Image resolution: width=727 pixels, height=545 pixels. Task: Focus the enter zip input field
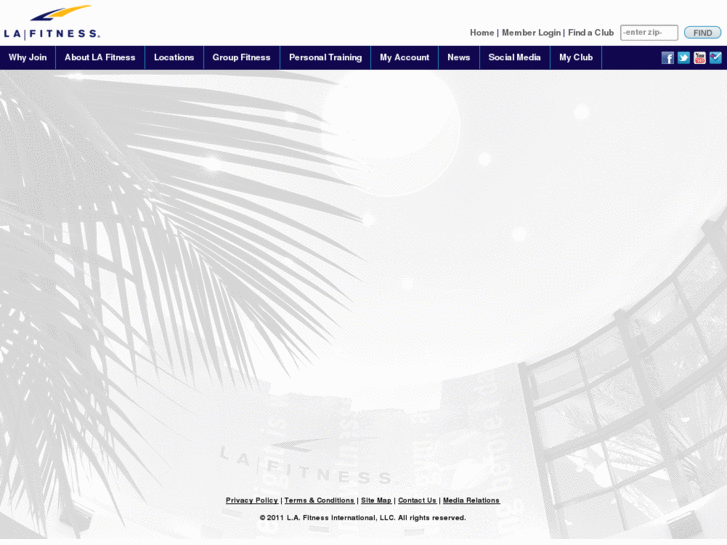(649, 33)
